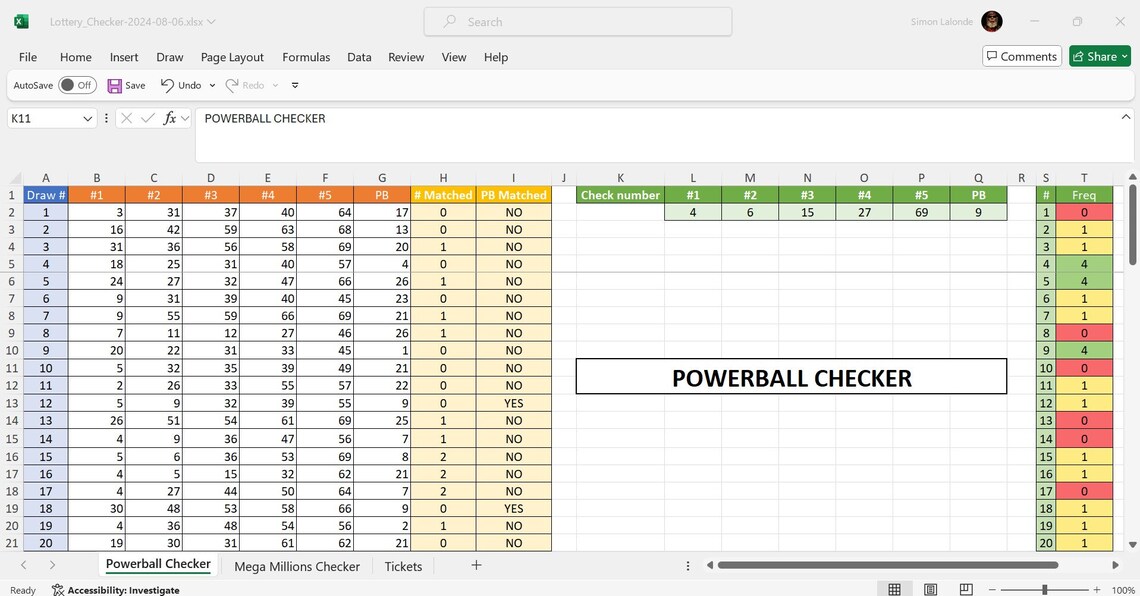Open the Name Box dropdown
Screen dimensions: 1140x596
[x=86, y=118]
